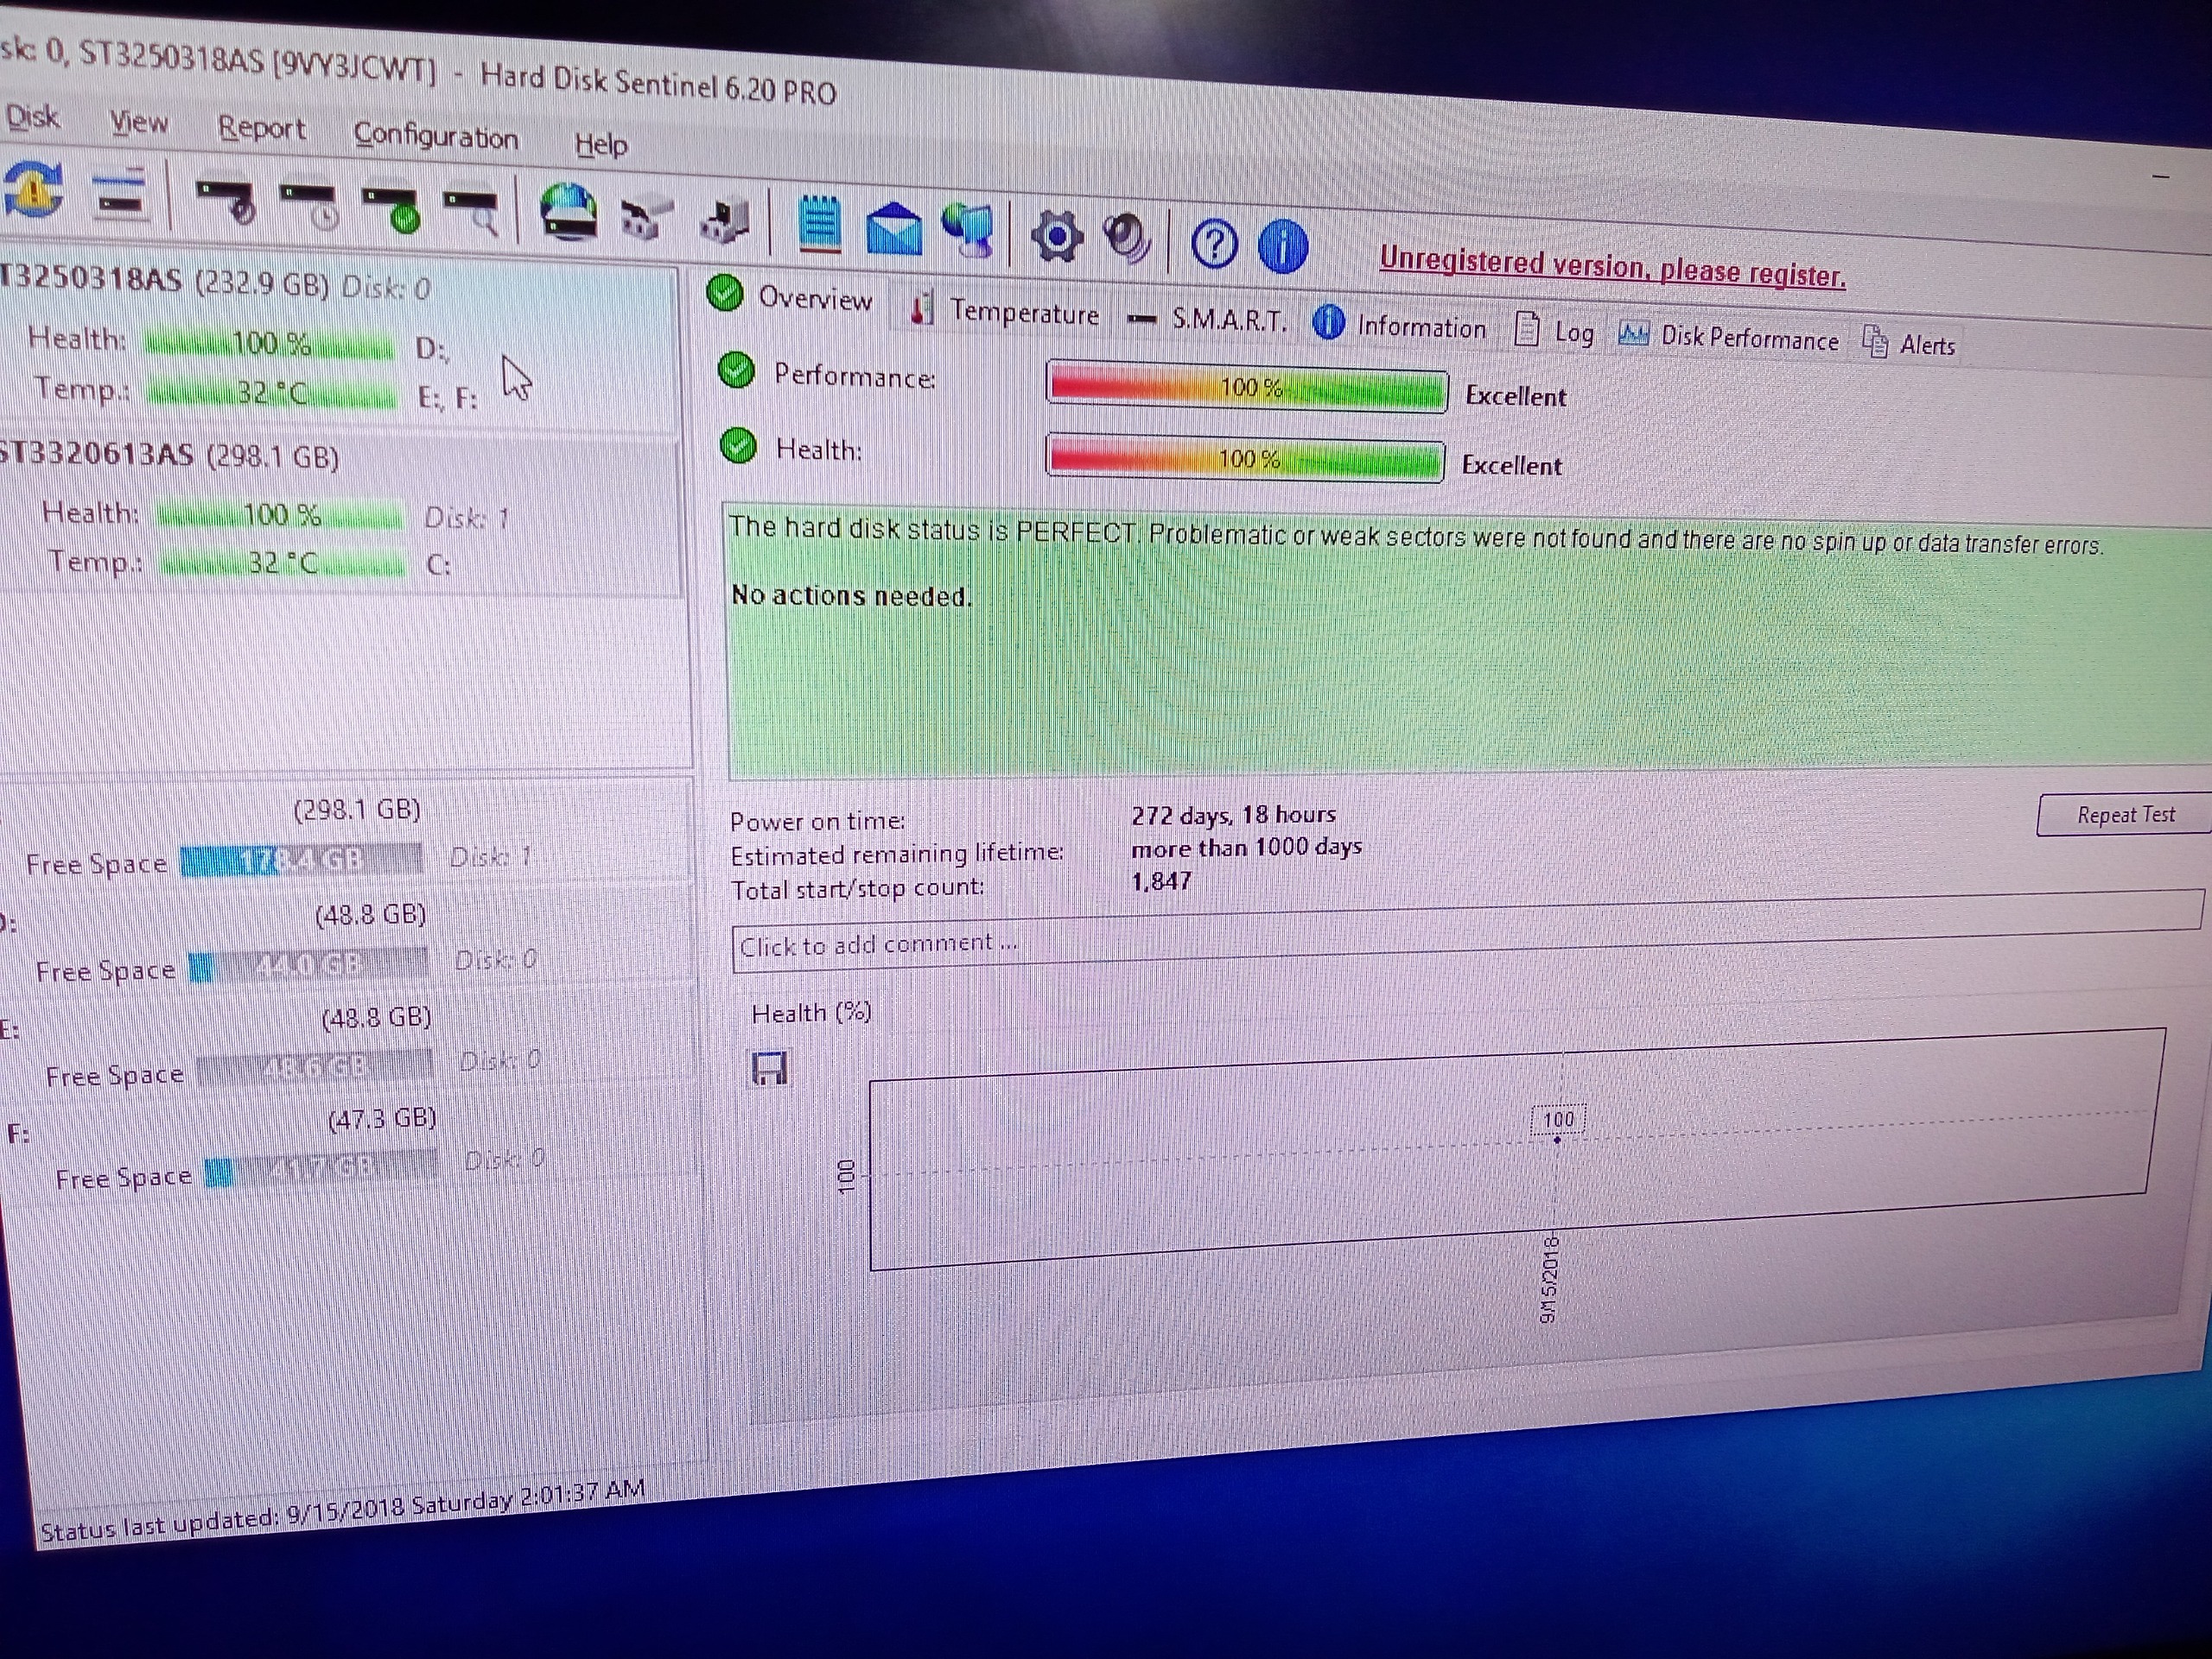Image resolution: width=2212 pixels, height=1659 pixels.
Task: Click the 9/15/2018 date label on chart
Action: (1549, 1278)
